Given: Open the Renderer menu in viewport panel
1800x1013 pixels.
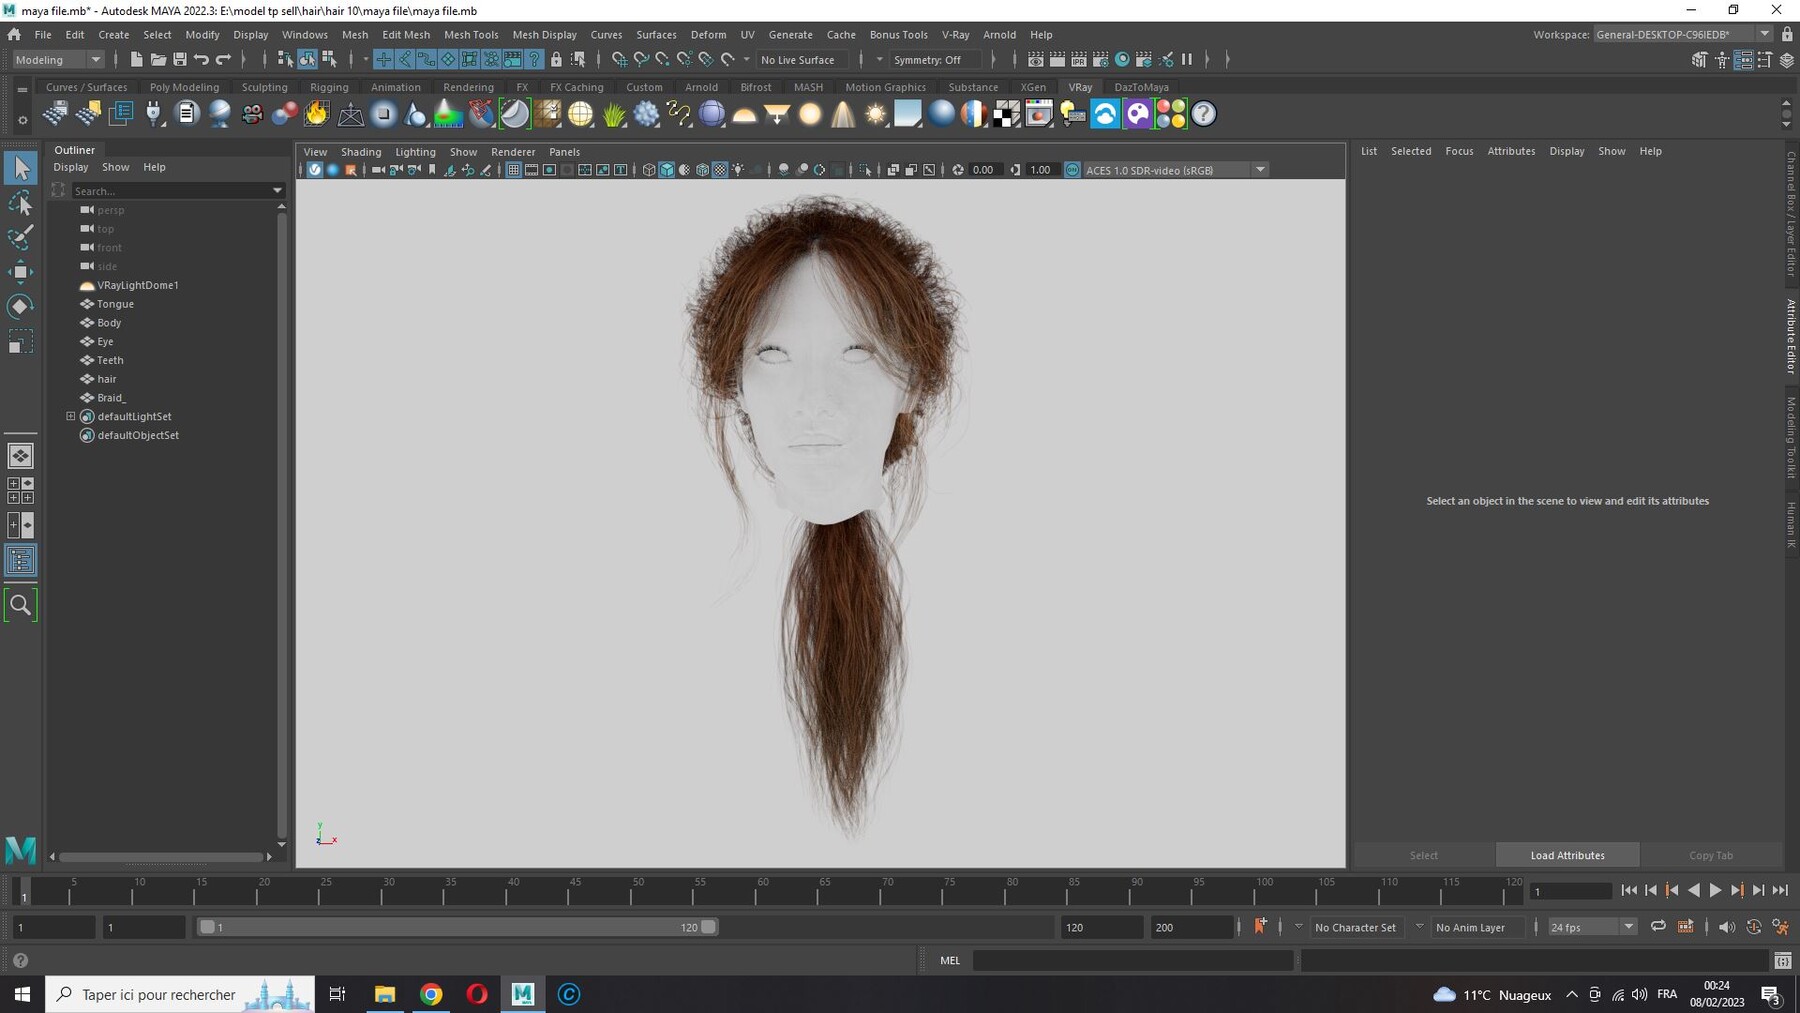Looking at the screenshot, I should (513, 152).
